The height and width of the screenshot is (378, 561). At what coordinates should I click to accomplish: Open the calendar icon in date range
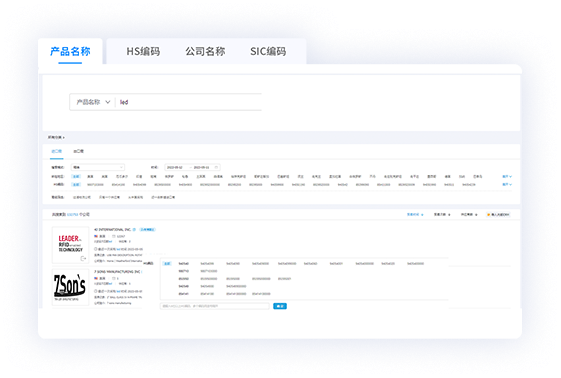(216, 167)
